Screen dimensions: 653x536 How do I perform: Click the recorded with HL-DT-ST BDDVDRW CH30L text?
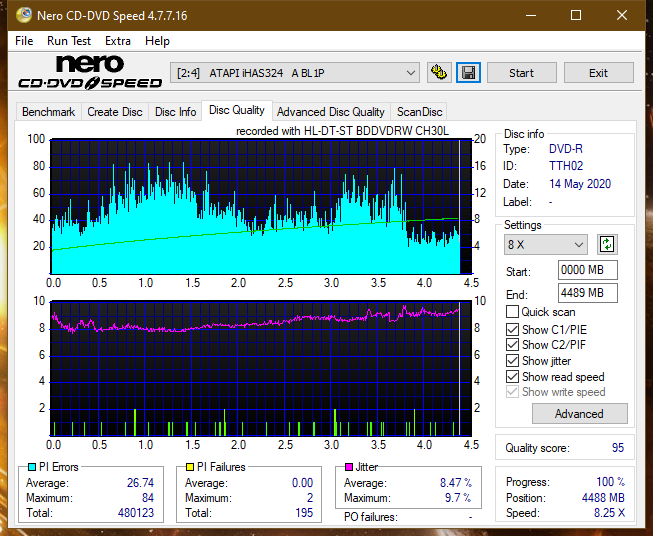point(342,131)
